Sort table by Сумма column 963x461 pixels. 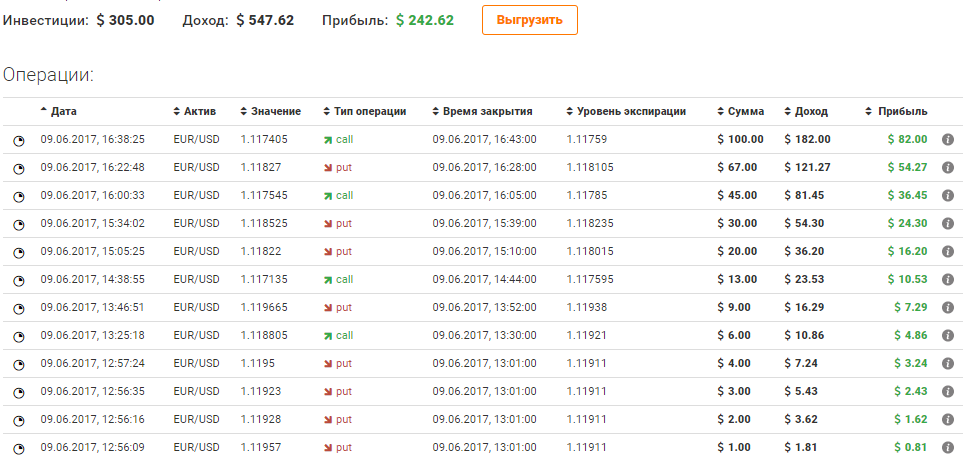pyautogui.click(x=746, y=111)
